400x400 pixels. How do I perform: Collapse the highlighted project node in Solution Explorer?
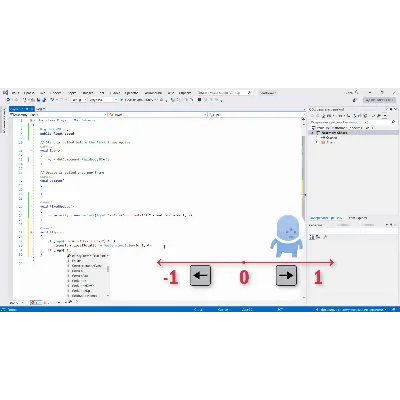point(313,133)
